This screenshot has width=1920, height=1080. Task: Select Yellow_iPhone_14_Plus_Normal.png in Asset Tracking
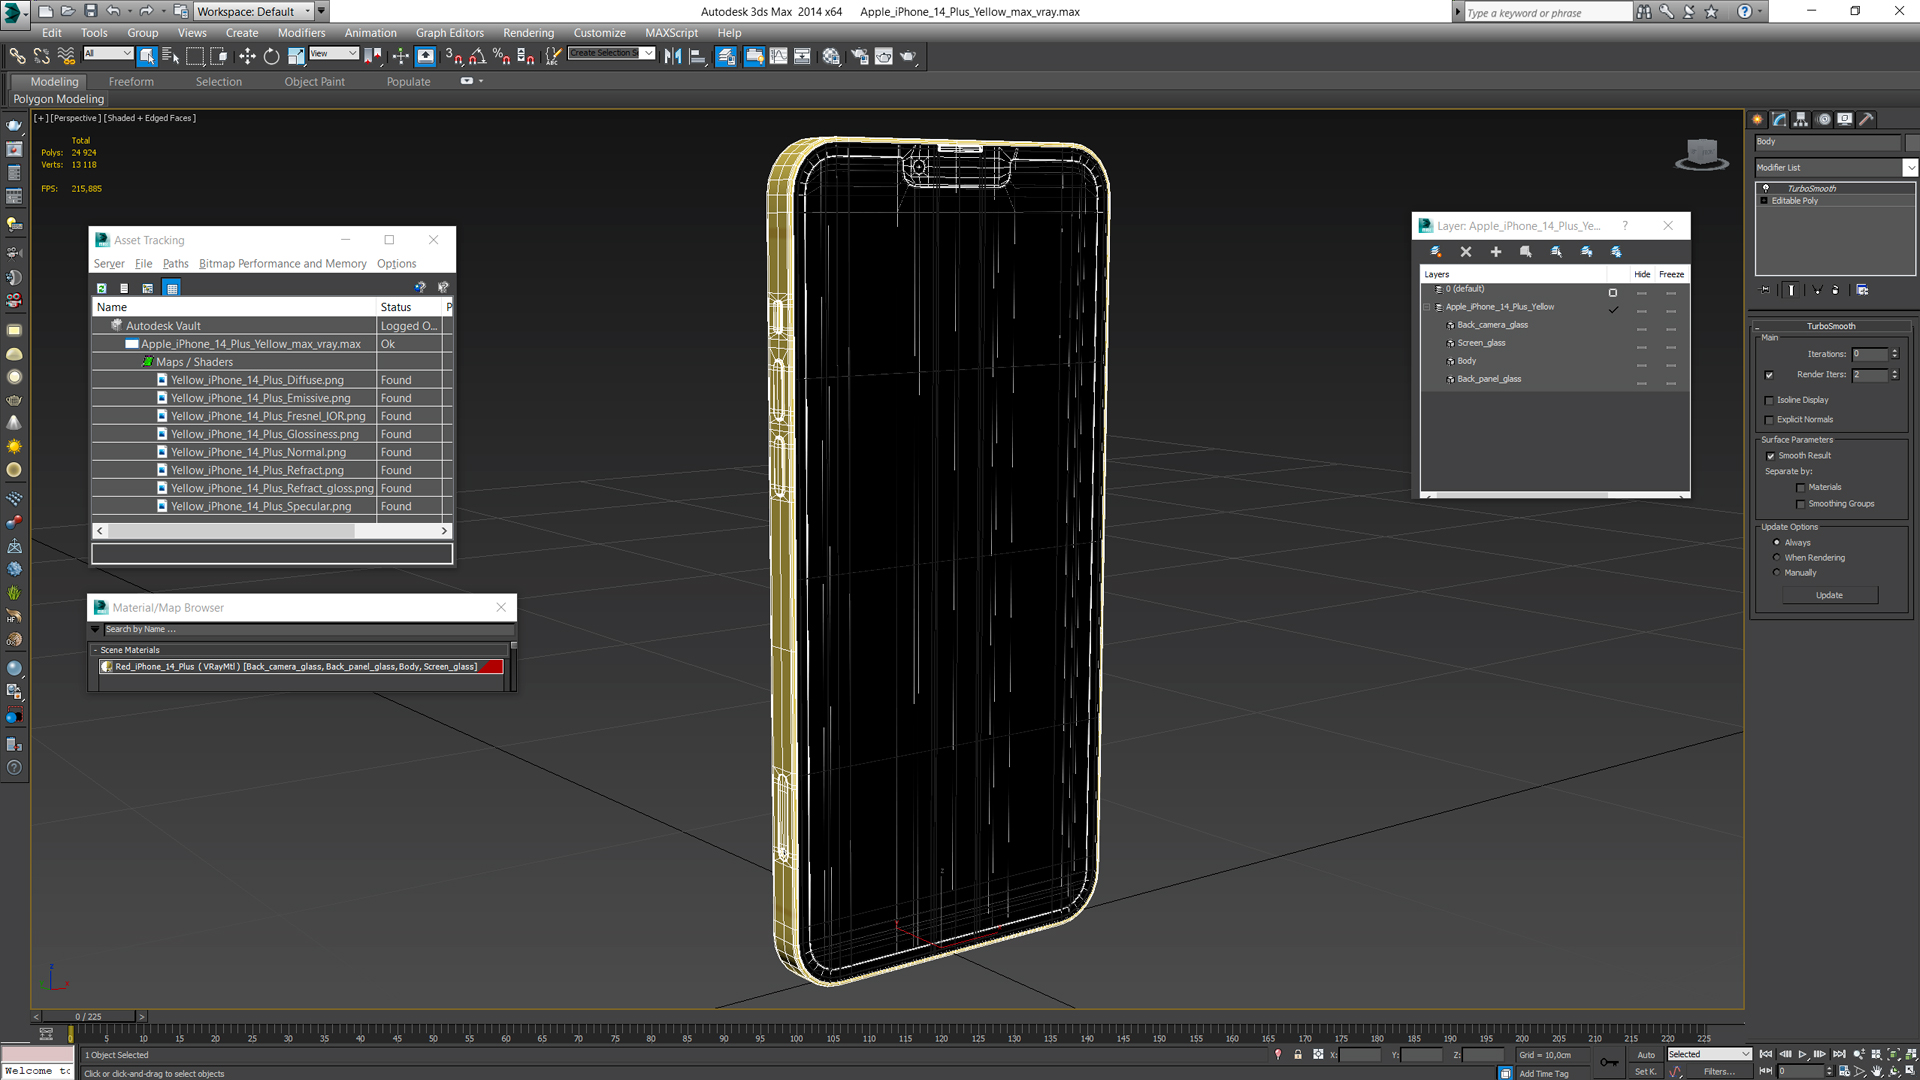click(258, 452)
